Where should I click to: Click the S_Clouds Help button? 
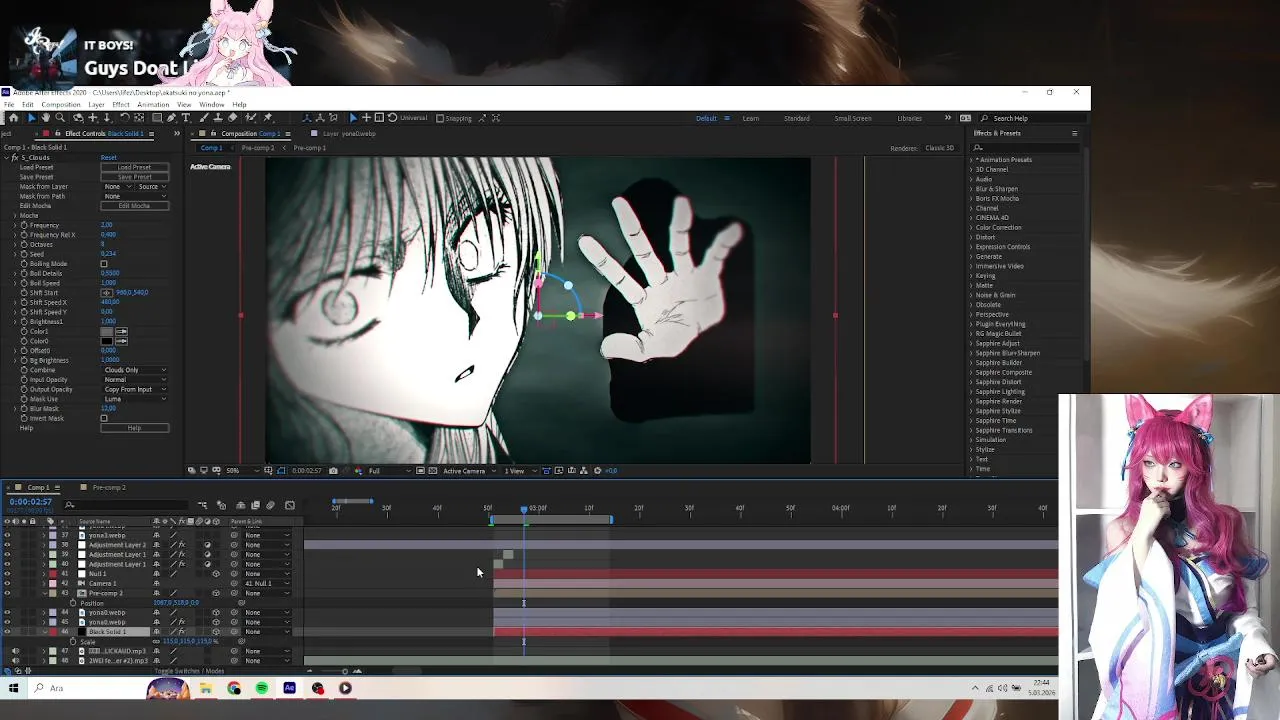click(135, 428)
